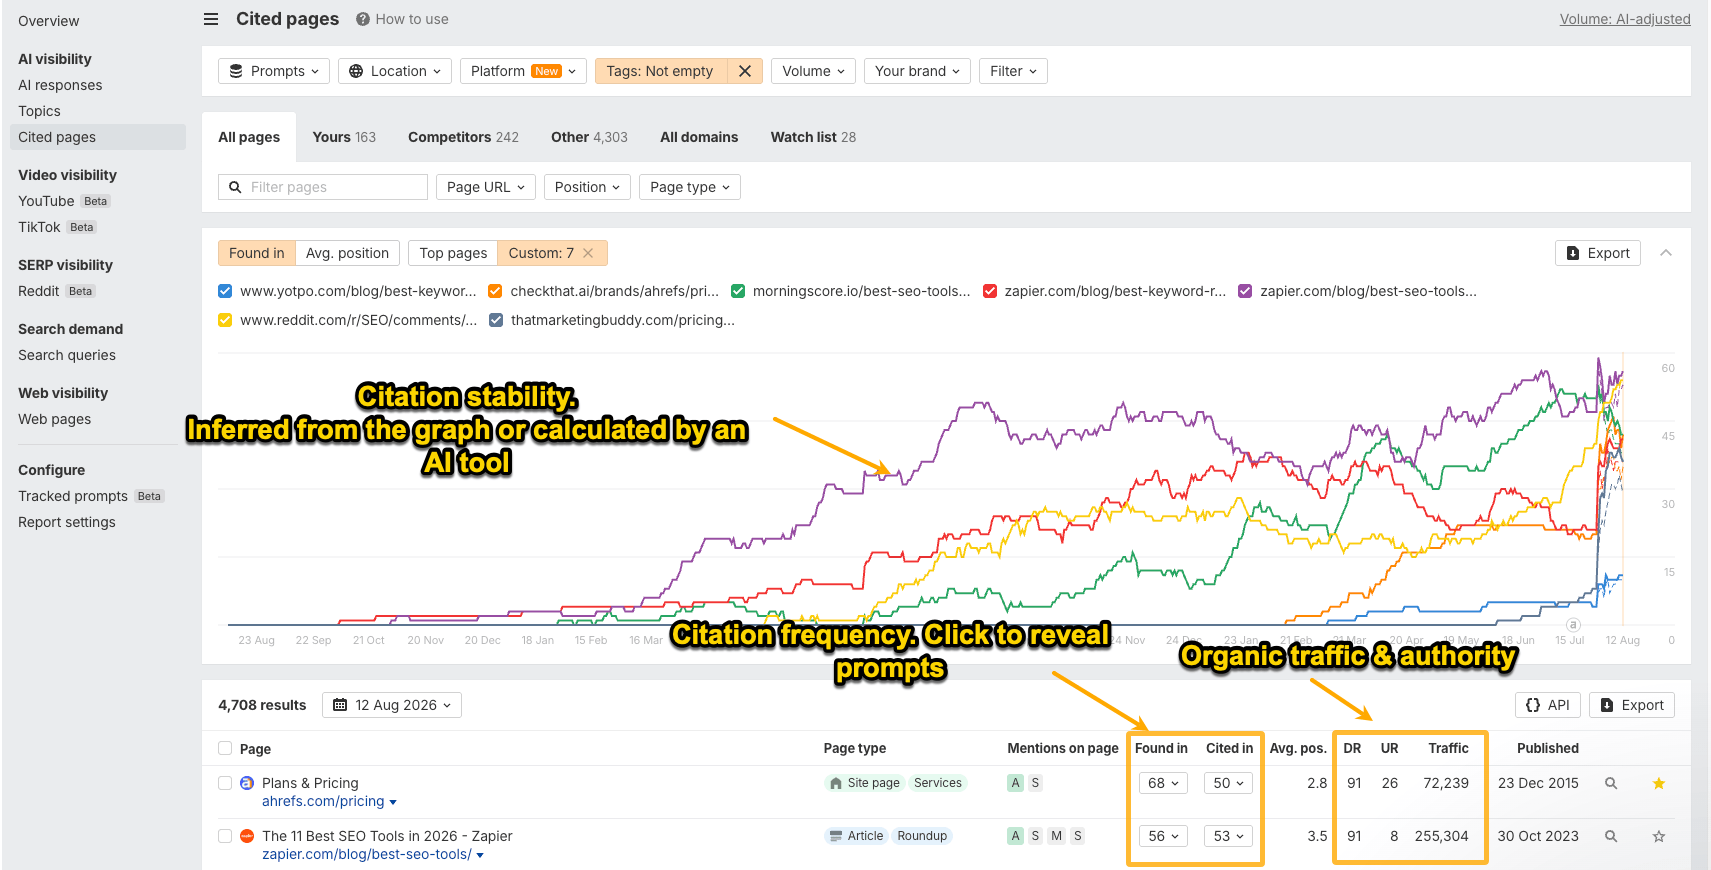Open the Reddit SERP visibility report

(38, 291)
